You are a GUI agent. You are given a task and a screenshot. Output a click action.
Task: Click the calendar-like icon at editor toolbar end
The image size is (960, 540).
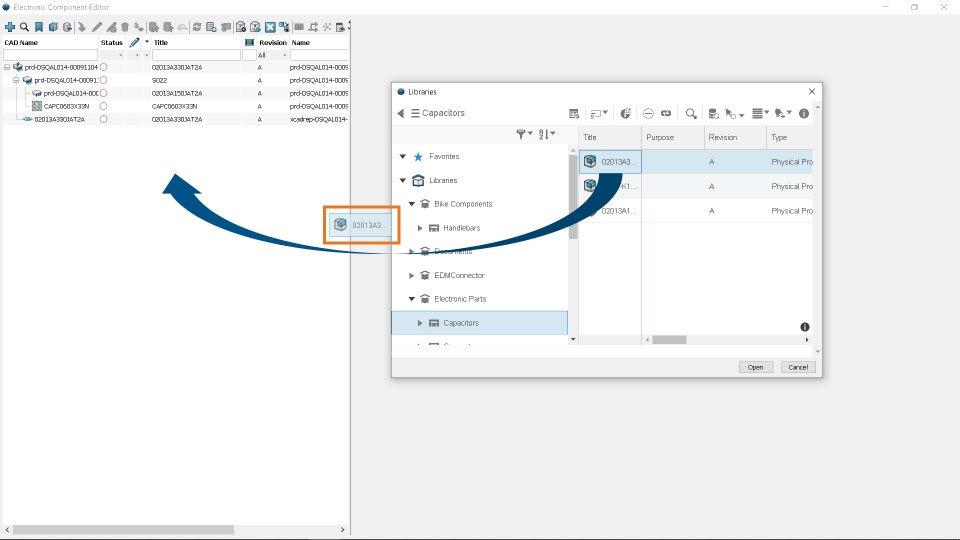coord(340,27)
